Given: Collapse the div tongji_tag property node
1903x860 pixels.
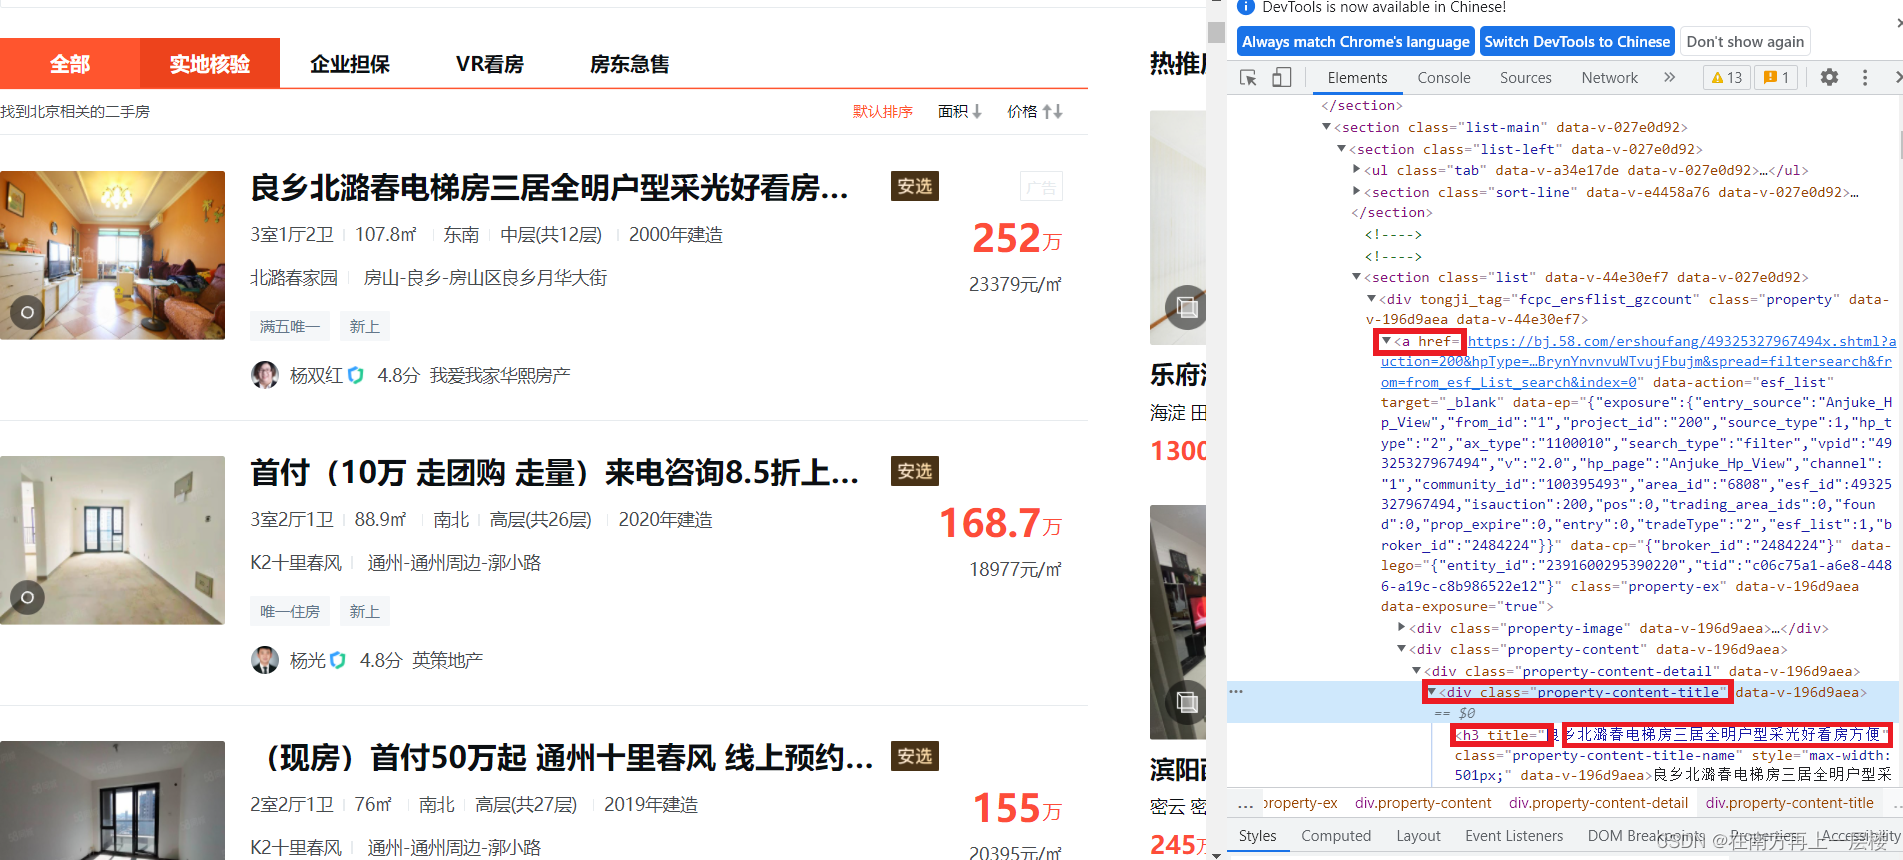Looking at the screenshot, I should point(1372,299).
